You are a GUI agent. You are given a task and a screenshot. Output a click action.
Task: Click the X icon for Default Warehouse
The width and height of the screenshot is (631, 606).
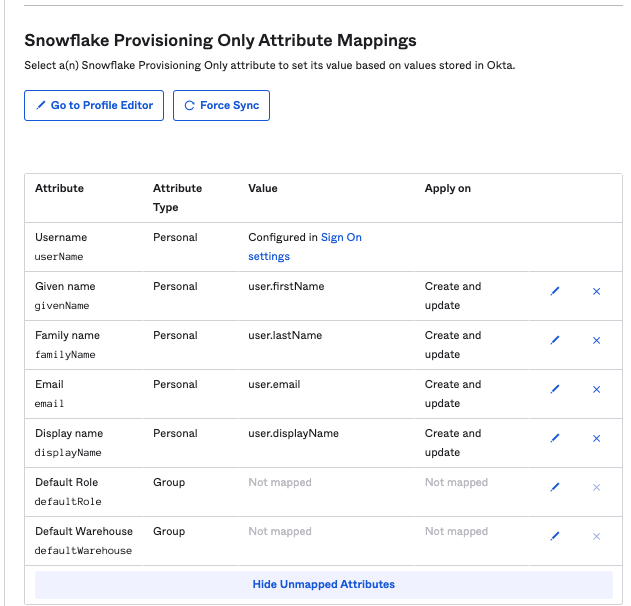(x=597, y=536)
